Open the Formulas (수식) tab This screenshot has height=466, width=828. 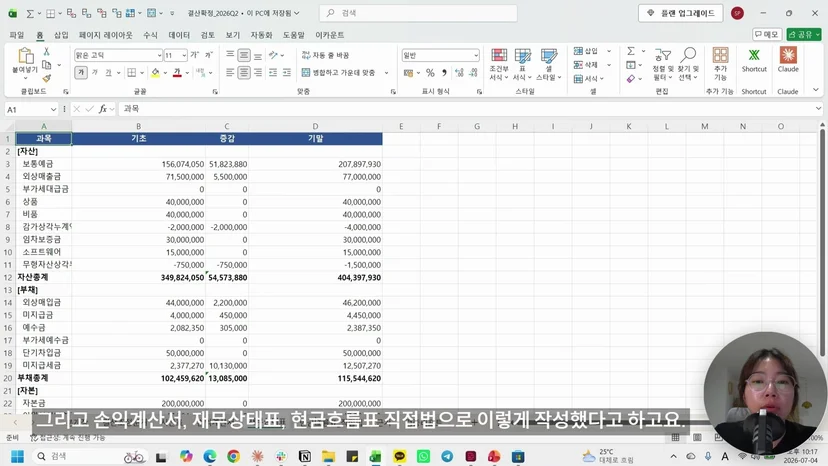click(x=150, y=35)
